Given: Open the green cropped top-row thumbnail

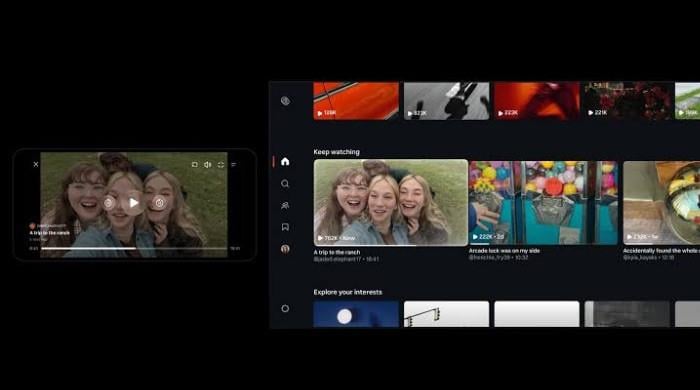Looking at the screenshot, I should [x=688, y=100].
